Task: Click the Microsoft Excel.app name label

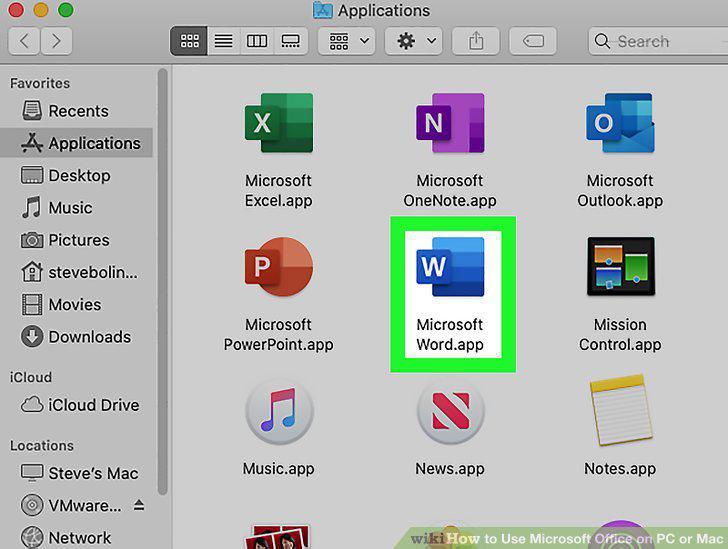Action: 279,190
